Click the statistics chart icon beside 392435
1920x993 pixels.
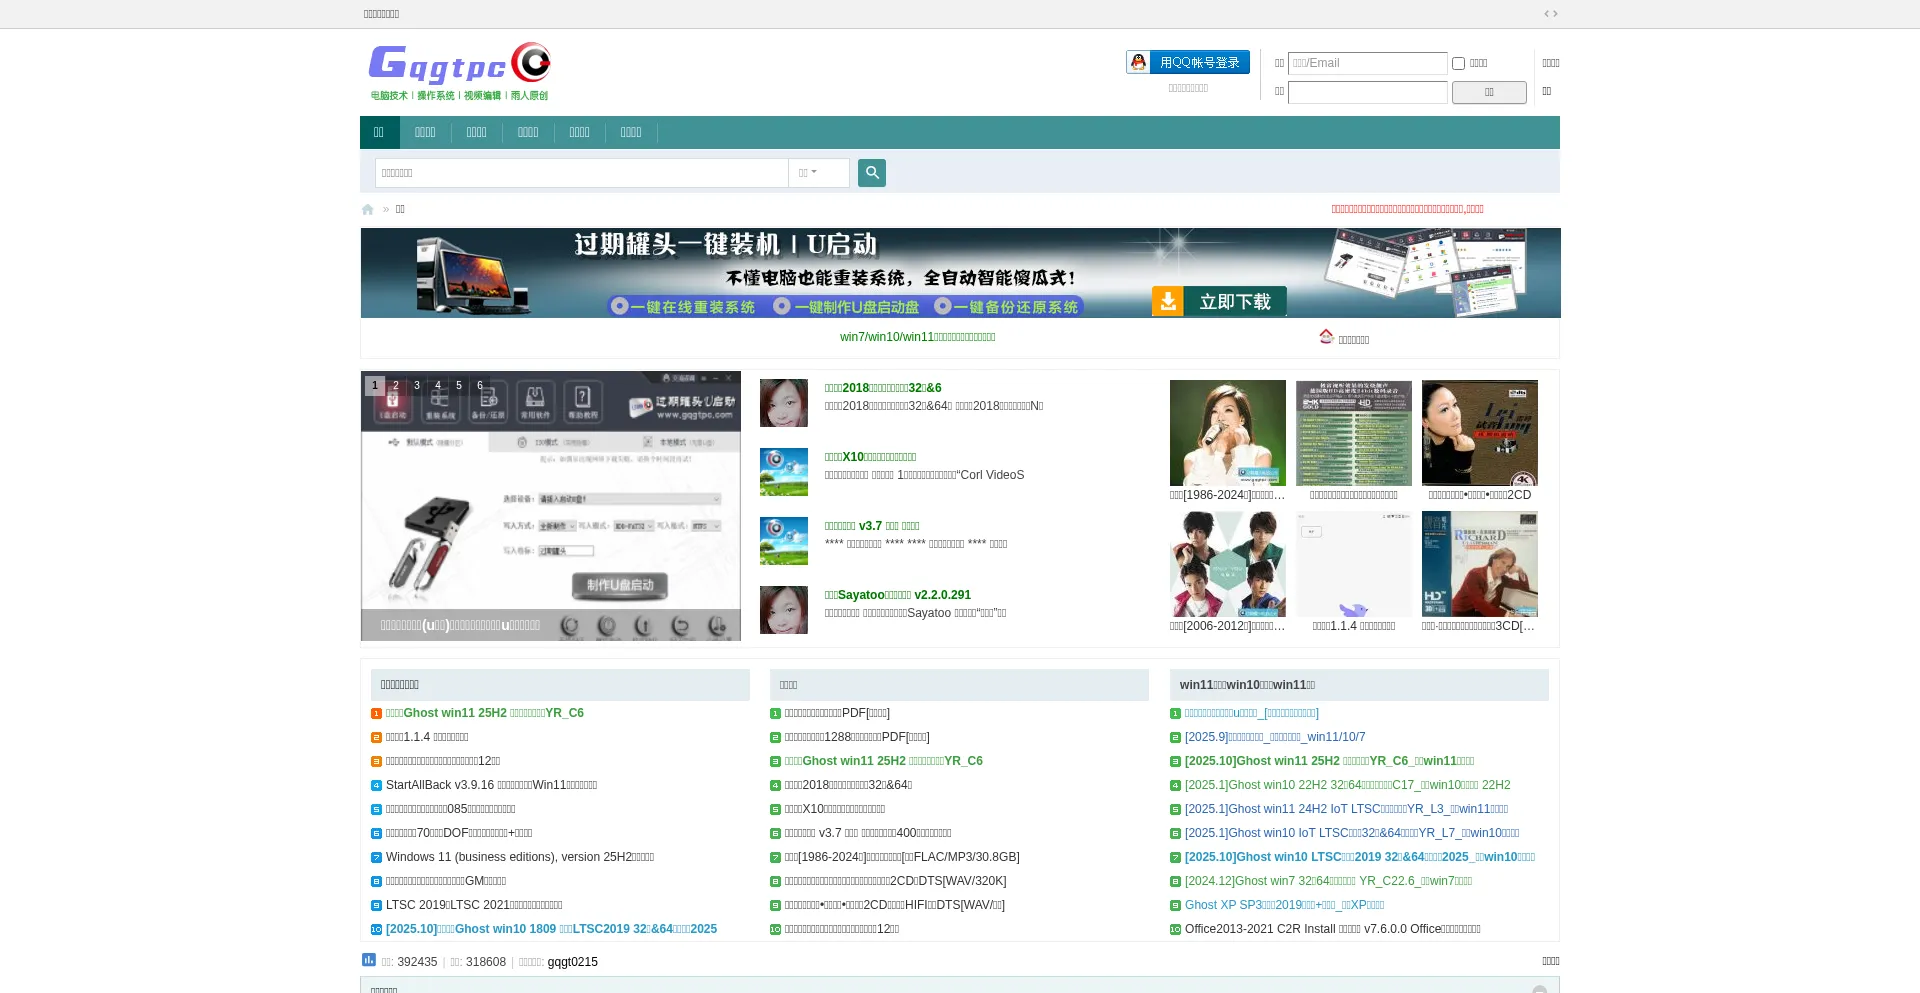pos(369,960)
